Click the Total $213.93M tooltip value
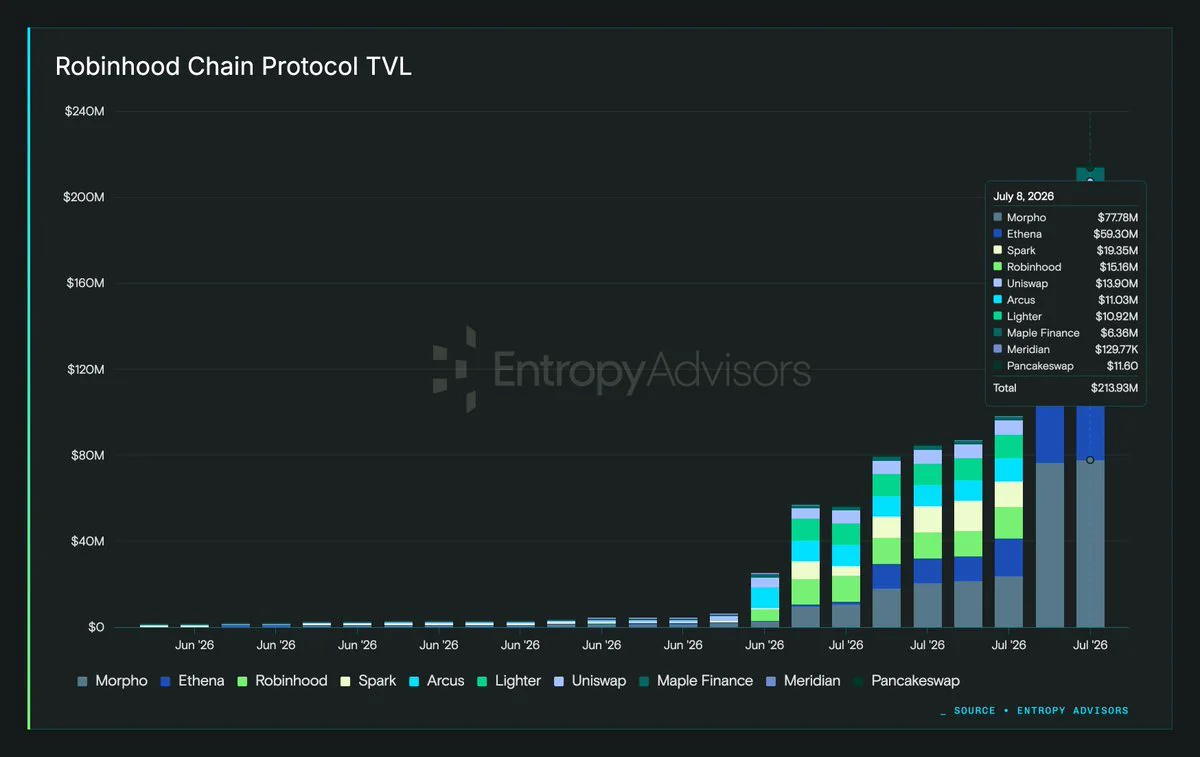Image resolution: width=1200 pixels, height=757 pixels. (x=1115, y=388)
